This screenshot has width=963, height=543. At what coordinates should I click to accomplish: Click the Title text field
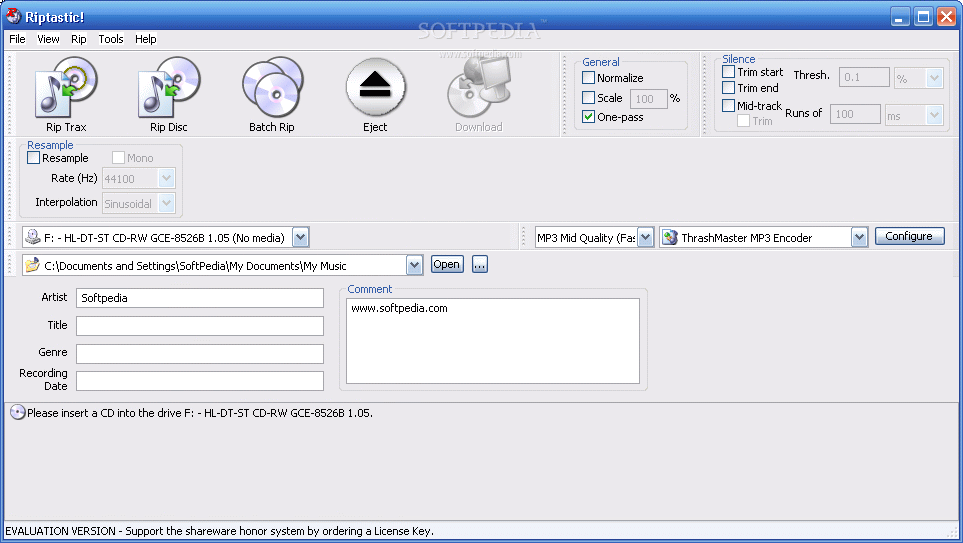[x=200, y=326]
